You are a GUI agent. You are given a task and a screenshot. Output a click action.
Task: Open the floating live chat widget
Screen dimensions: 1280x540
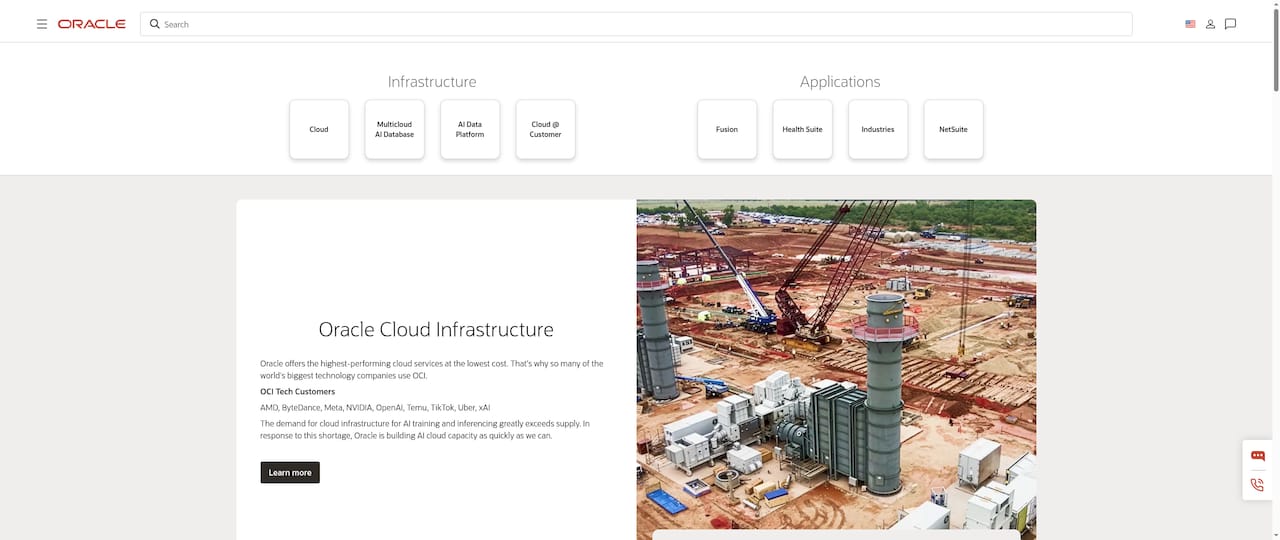point(1258,456)
